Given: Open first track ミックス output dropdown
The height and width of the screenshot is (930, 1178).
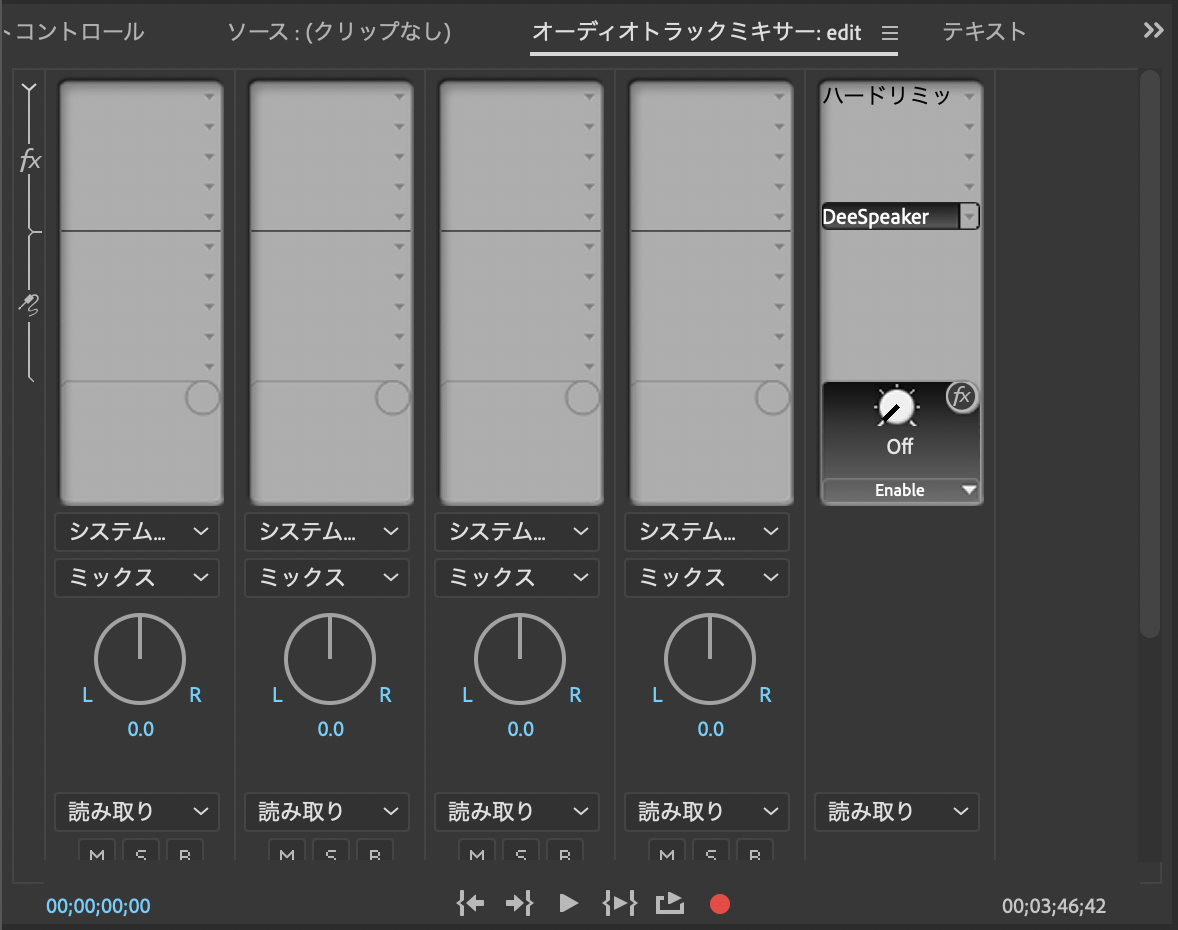Looking at the screenshot, I should (x=137, y=578).
